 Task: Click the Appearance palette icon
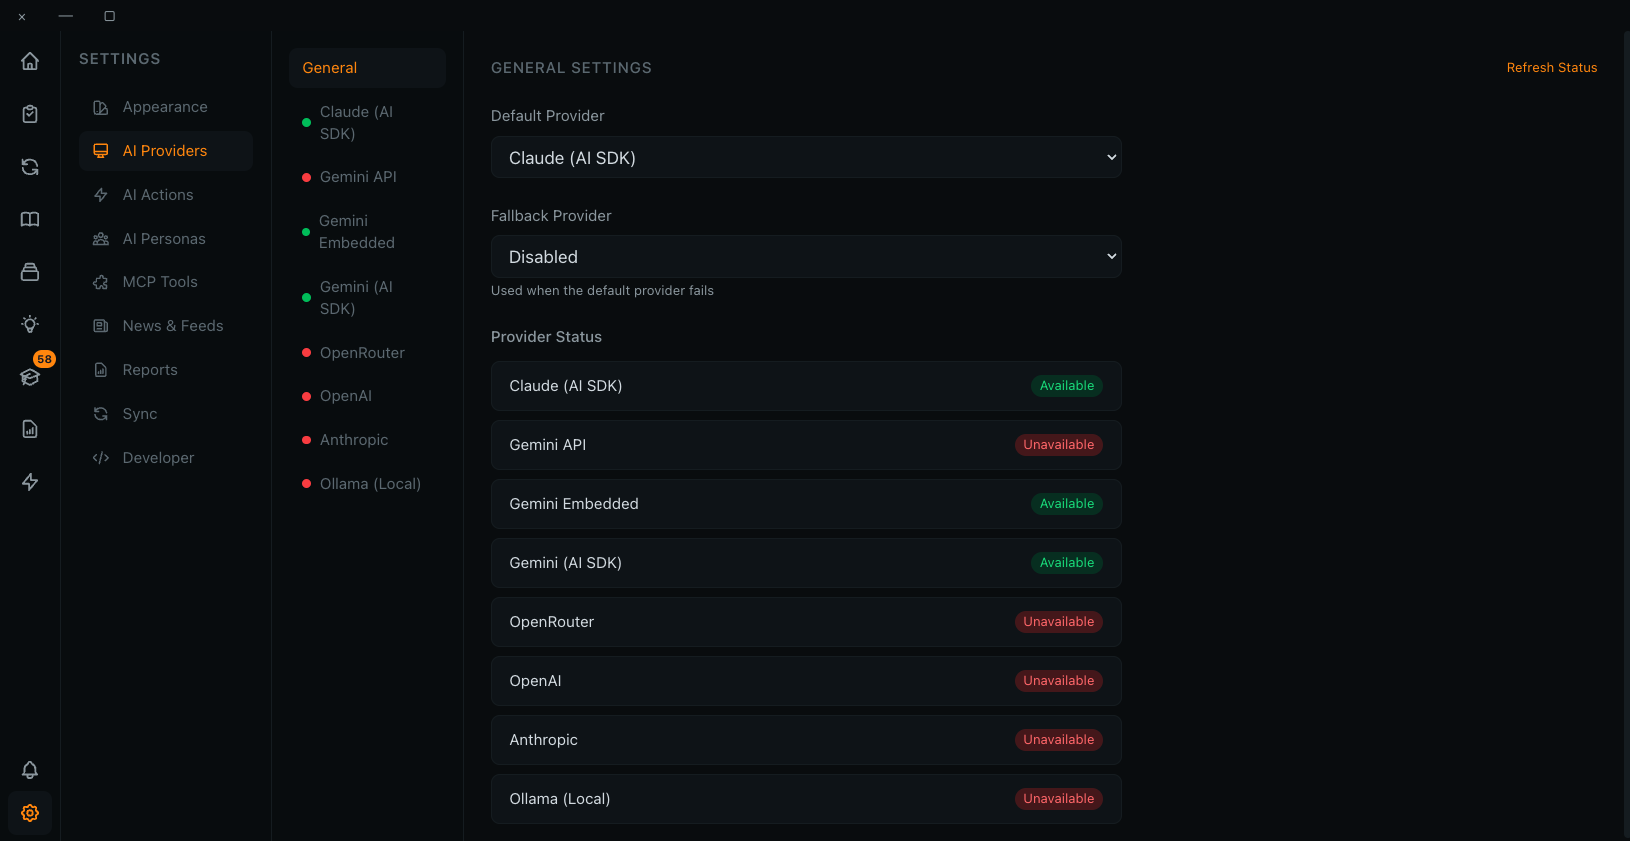(x=101, y=107)
